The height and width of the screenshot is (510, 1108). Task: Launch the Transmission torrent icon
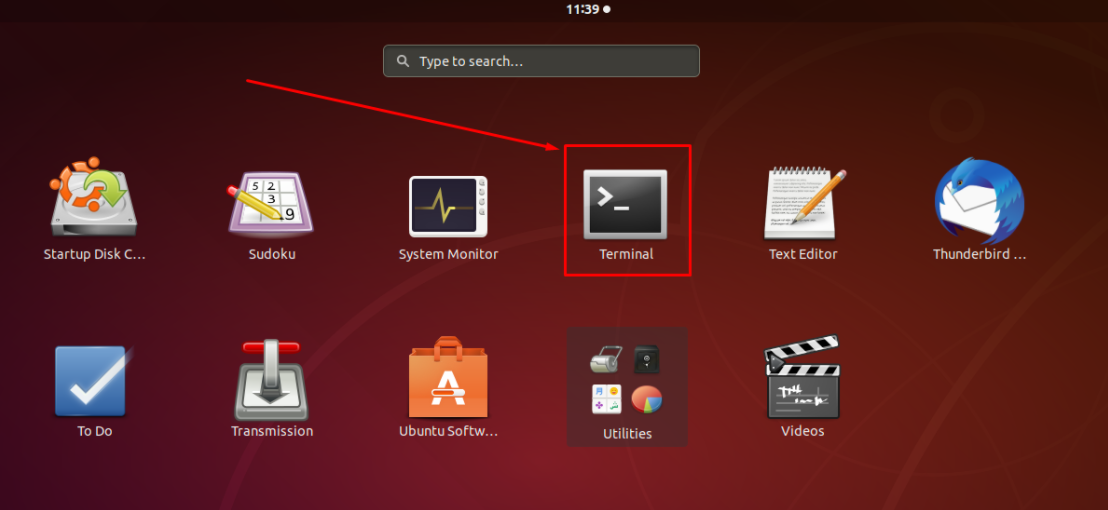click(271, 381)
